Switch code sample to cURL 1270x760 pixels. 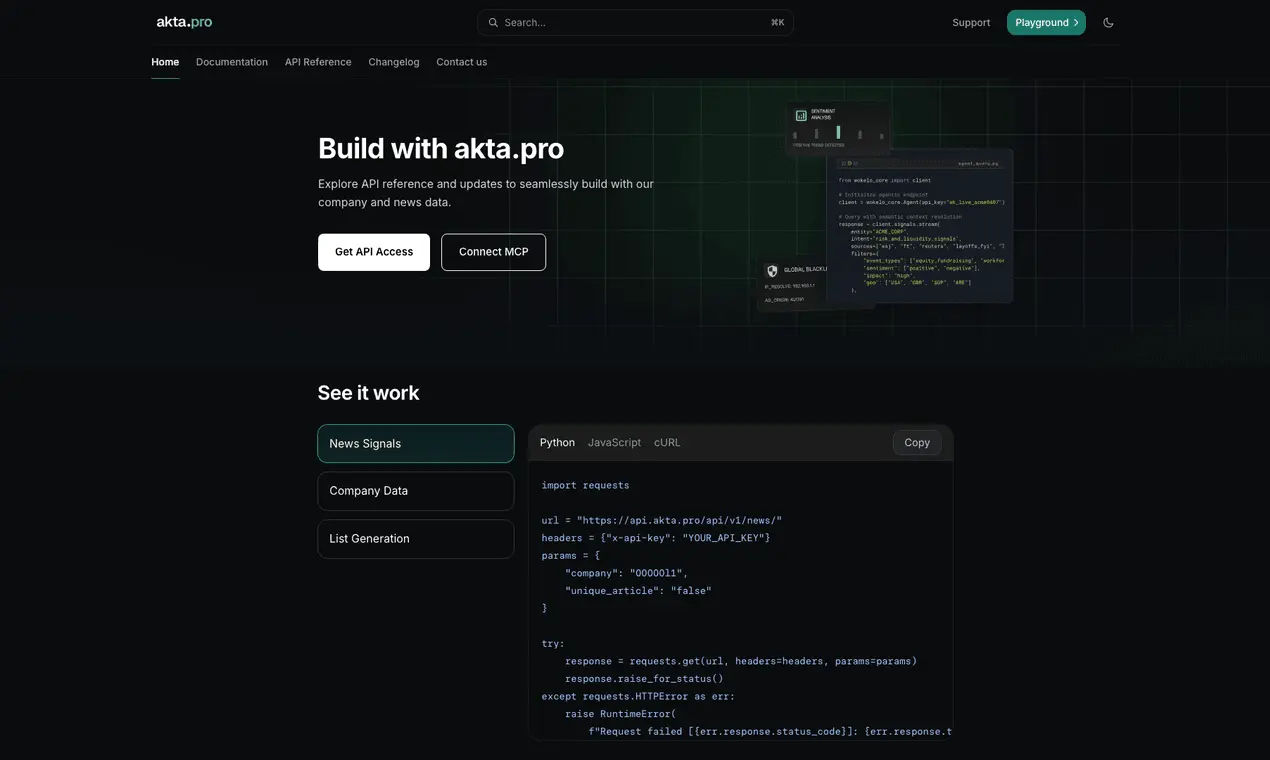tap(667, 442)
